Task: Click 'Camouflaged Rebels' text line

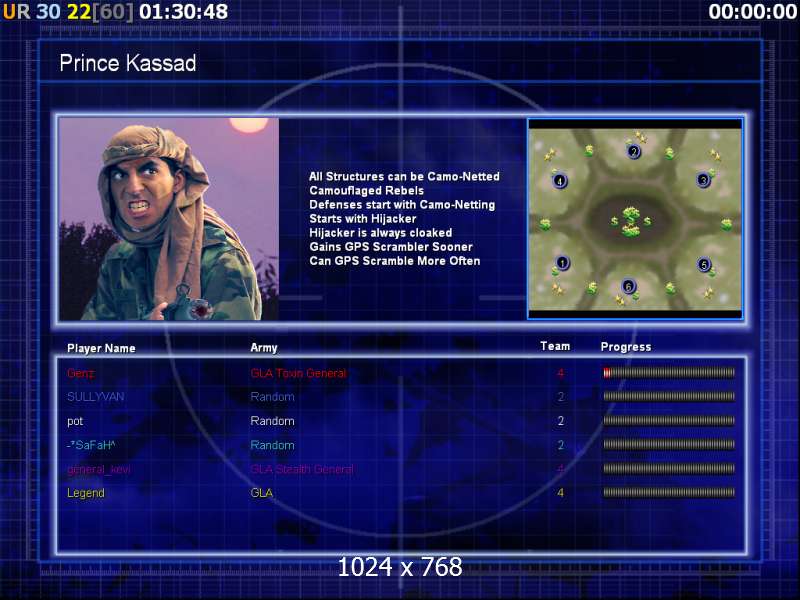Action: tap(366, 191)
